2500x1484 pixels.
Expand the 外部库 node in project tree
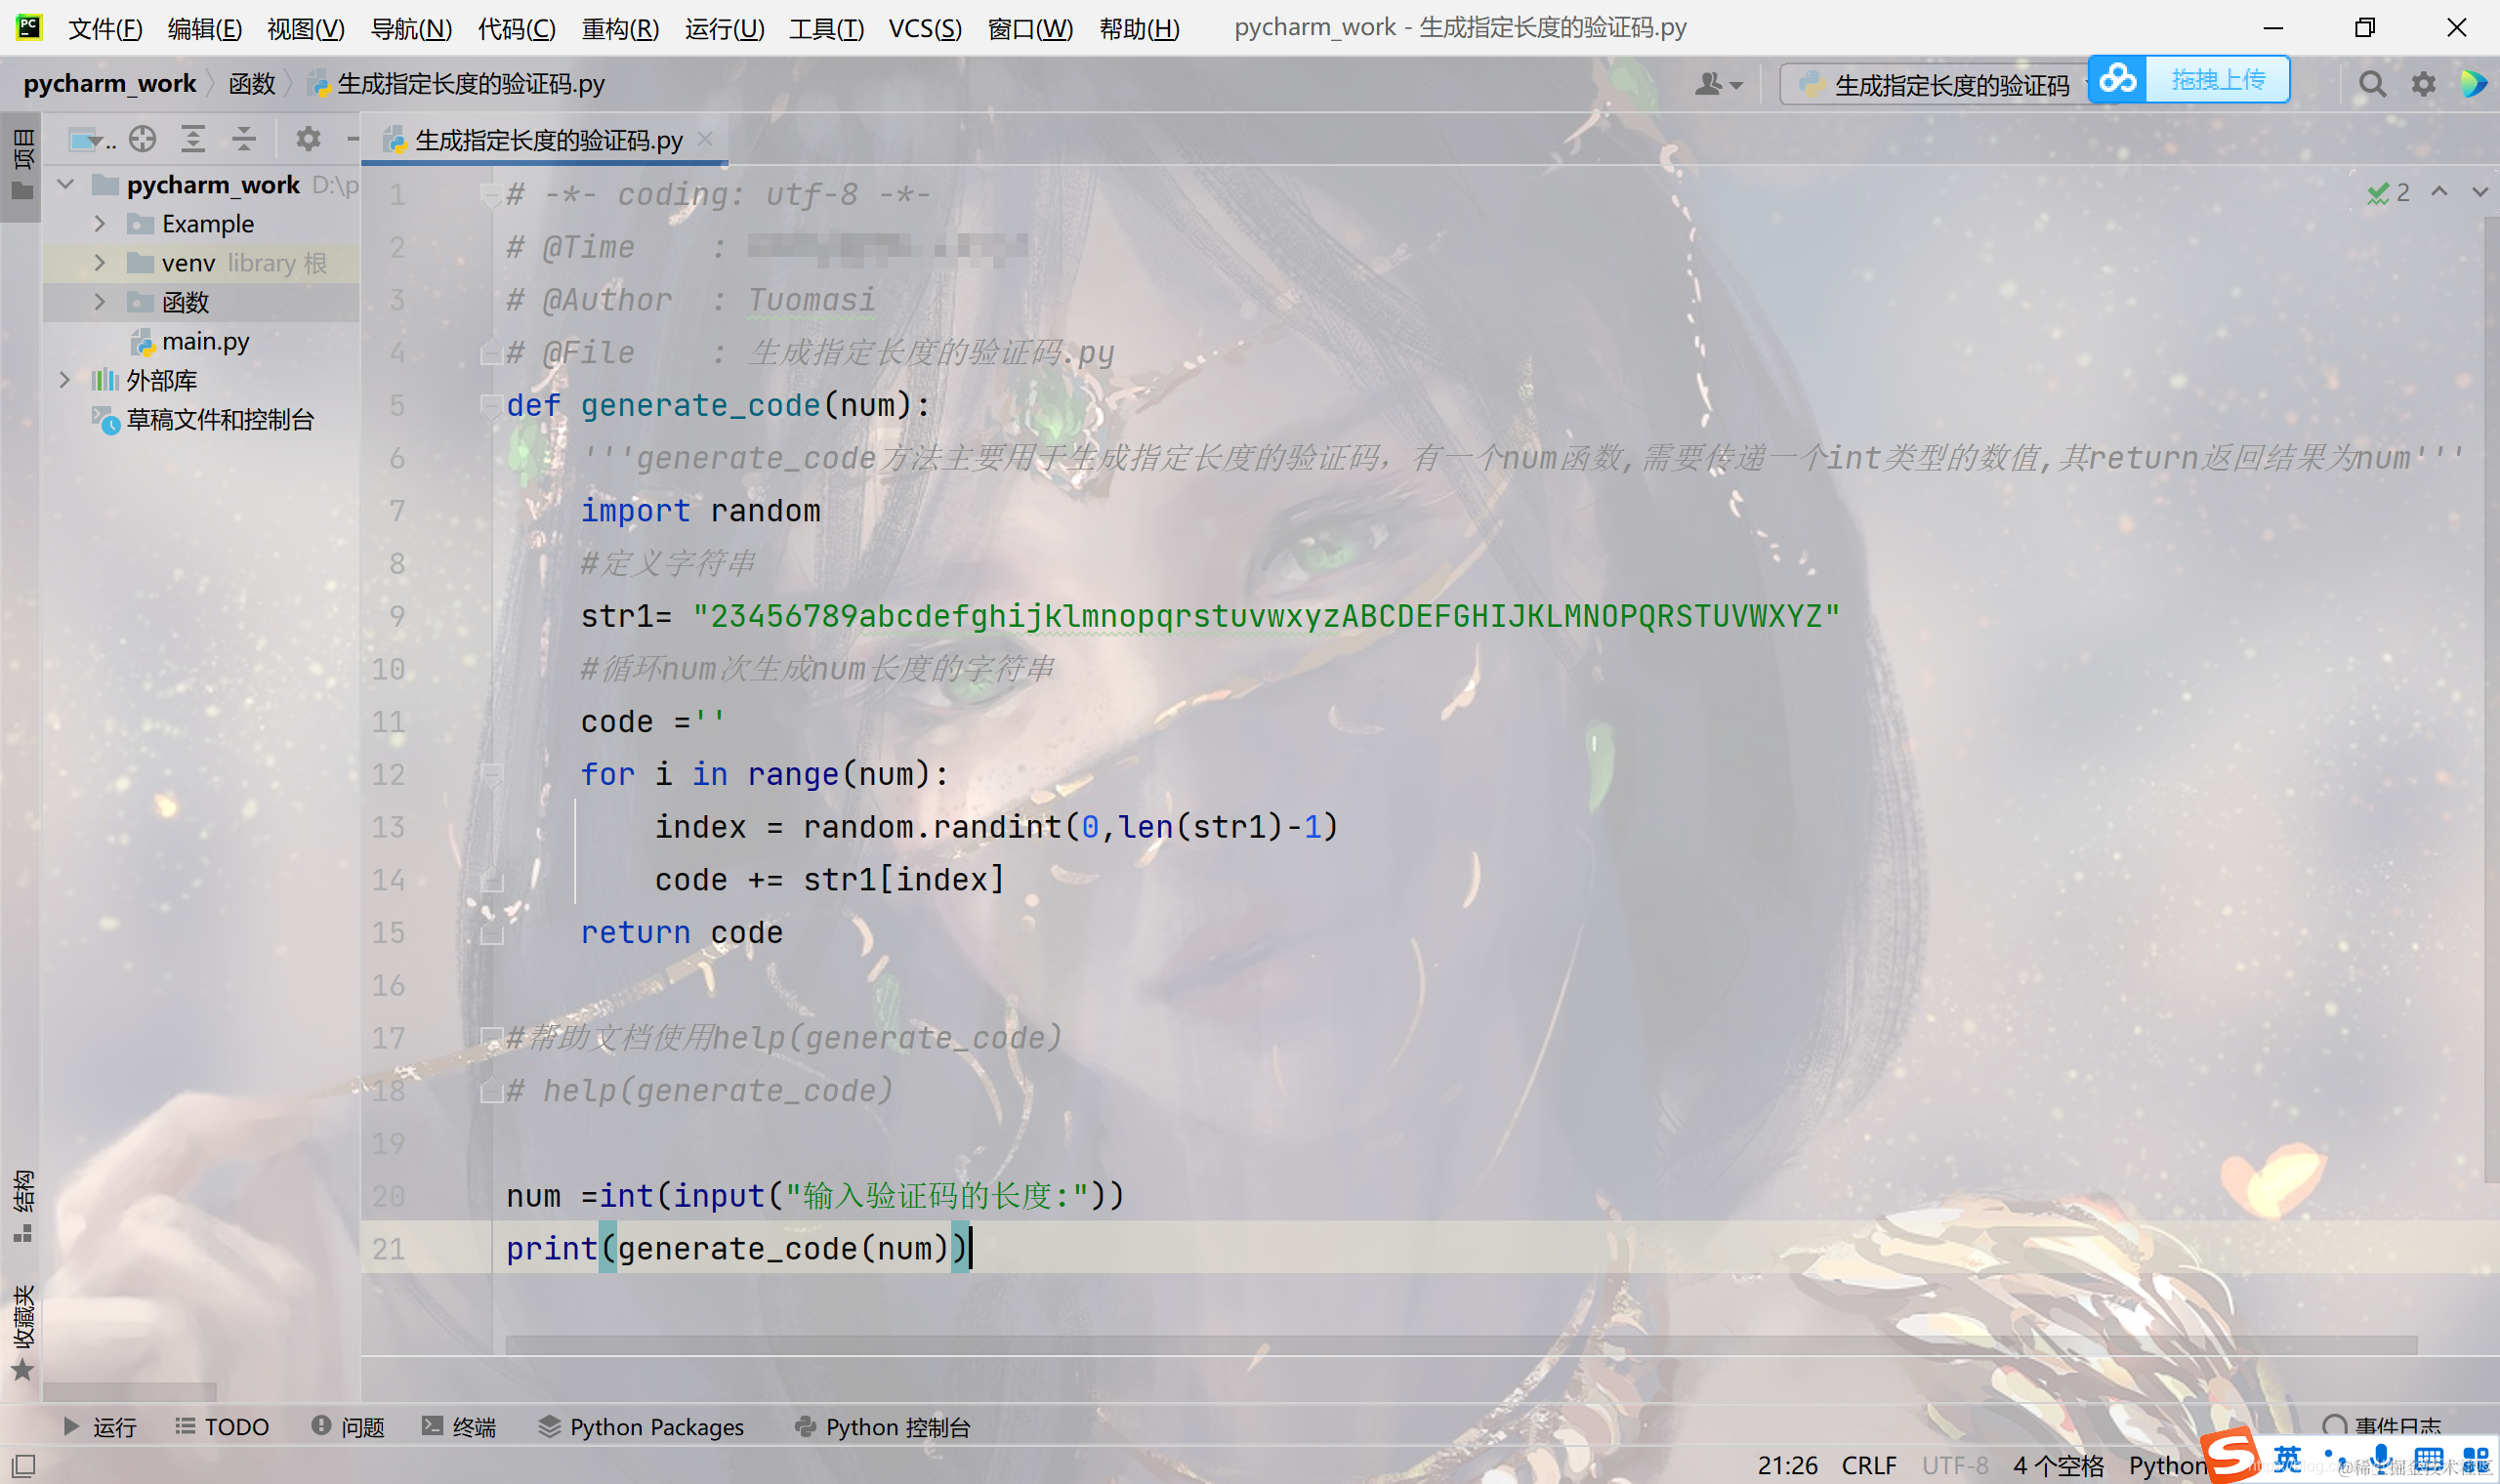tap(65, 380)
